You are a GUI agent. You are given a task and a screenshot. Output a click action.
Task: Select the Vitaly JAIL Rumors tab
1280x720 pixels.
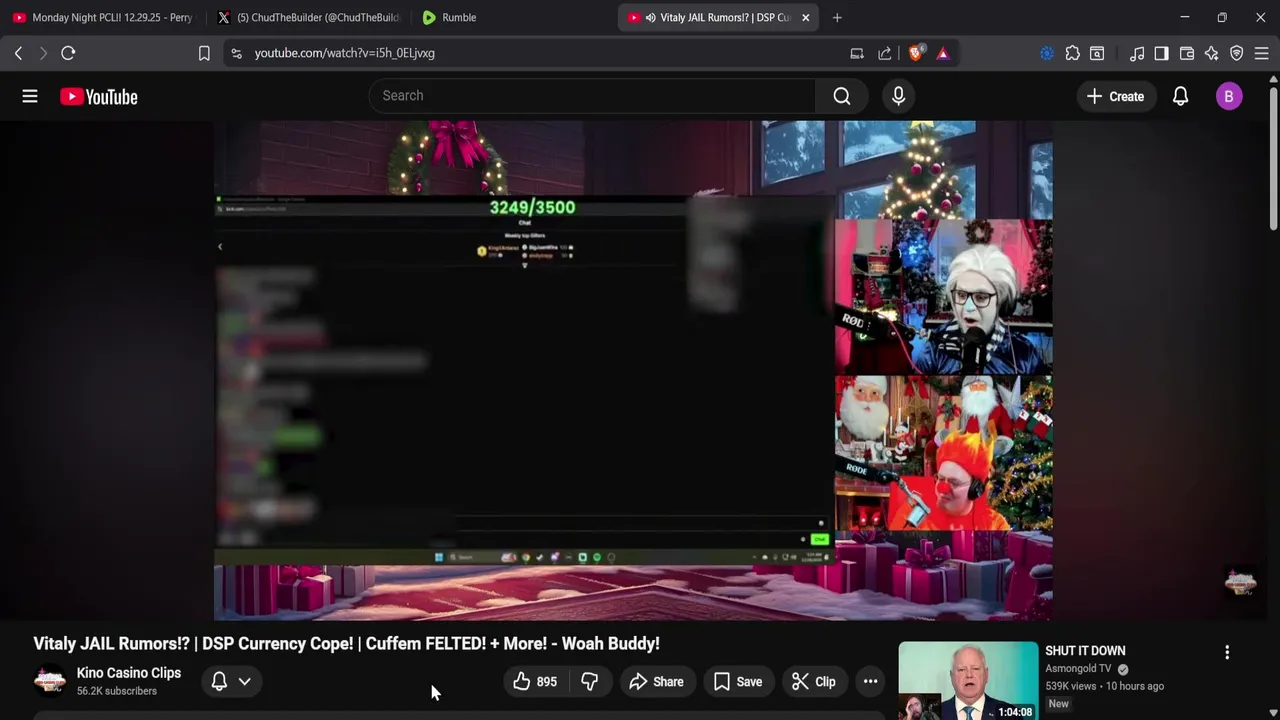click(718, 17)
